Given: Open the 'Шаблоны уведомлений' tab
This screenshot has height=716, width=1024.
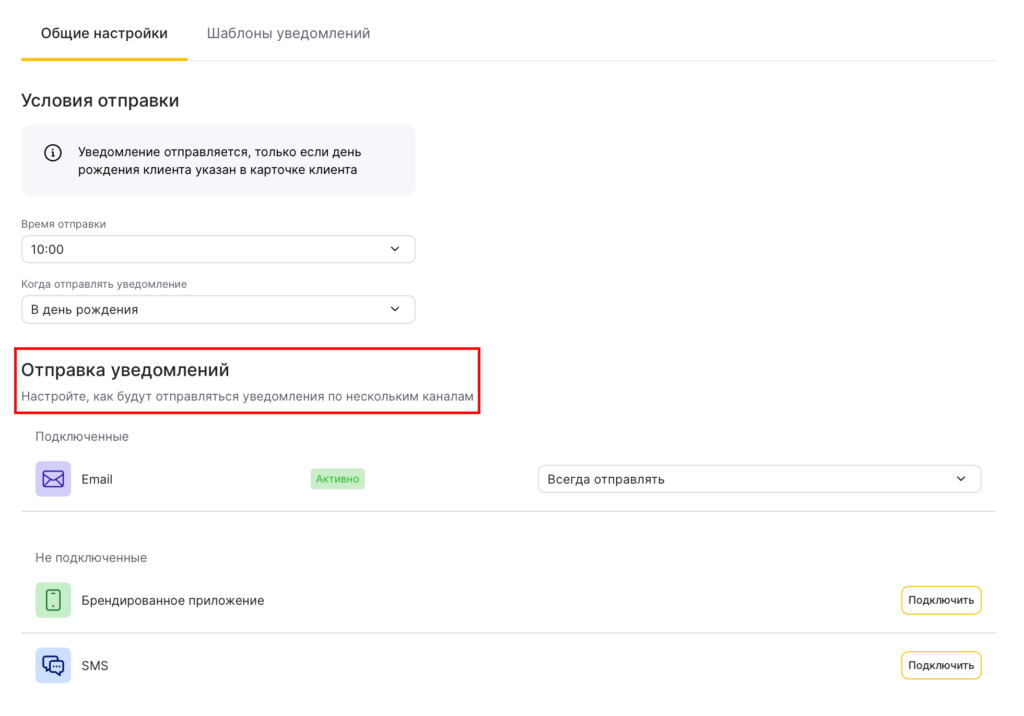Looking at the screenshot, I should pos(288,33).
